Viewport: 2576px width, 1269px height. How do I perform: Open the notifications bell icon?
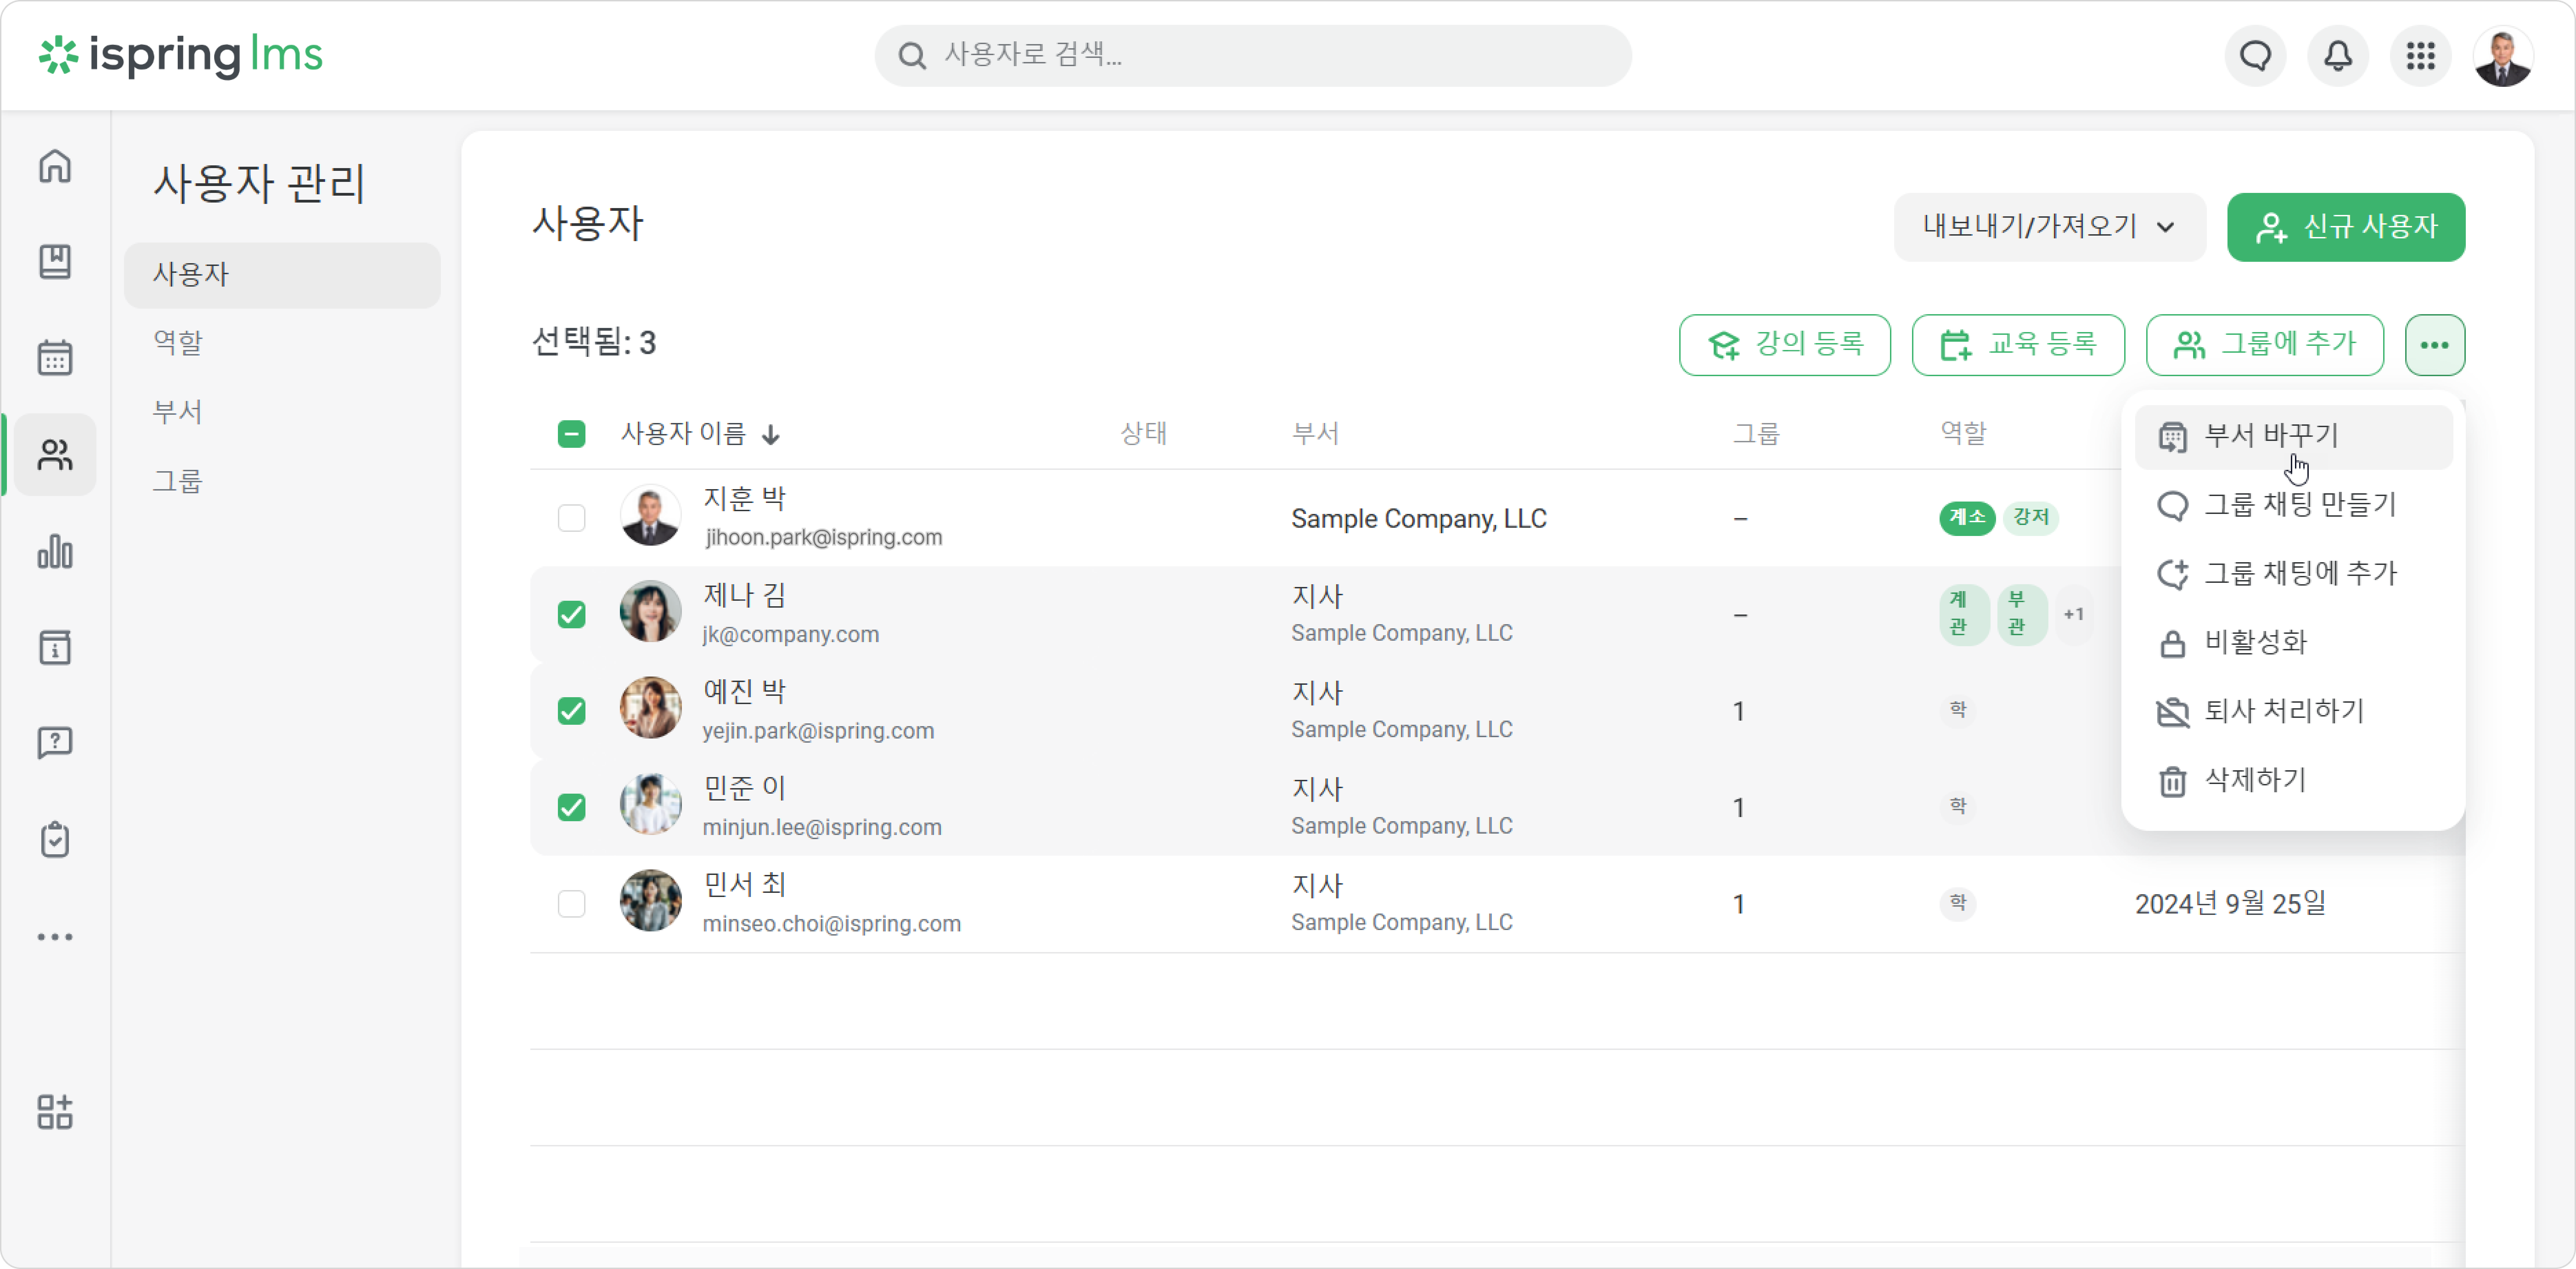click(x=2338, y=56)
